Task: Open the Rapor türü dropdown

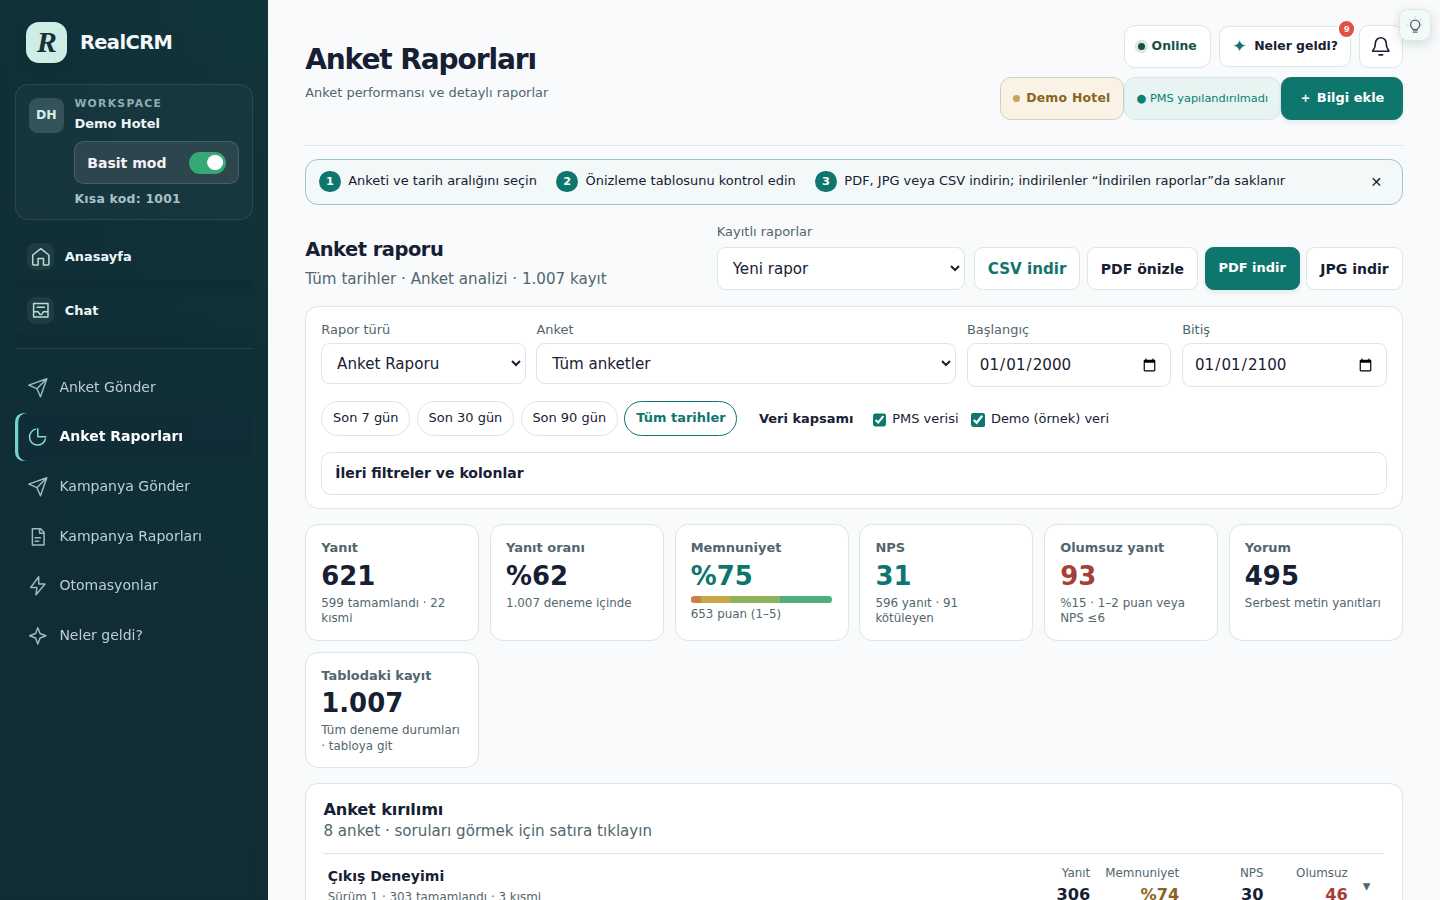Action: tap(423, 364)
